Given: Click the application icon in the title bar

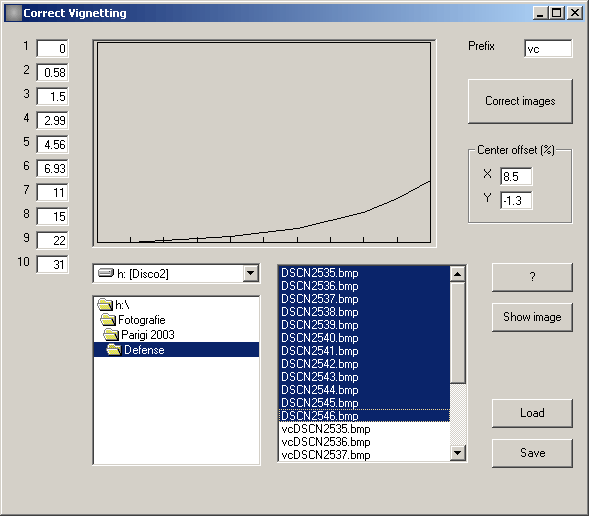Looking at the screenshot, I should pyautogui.click(x=13, y=13).
